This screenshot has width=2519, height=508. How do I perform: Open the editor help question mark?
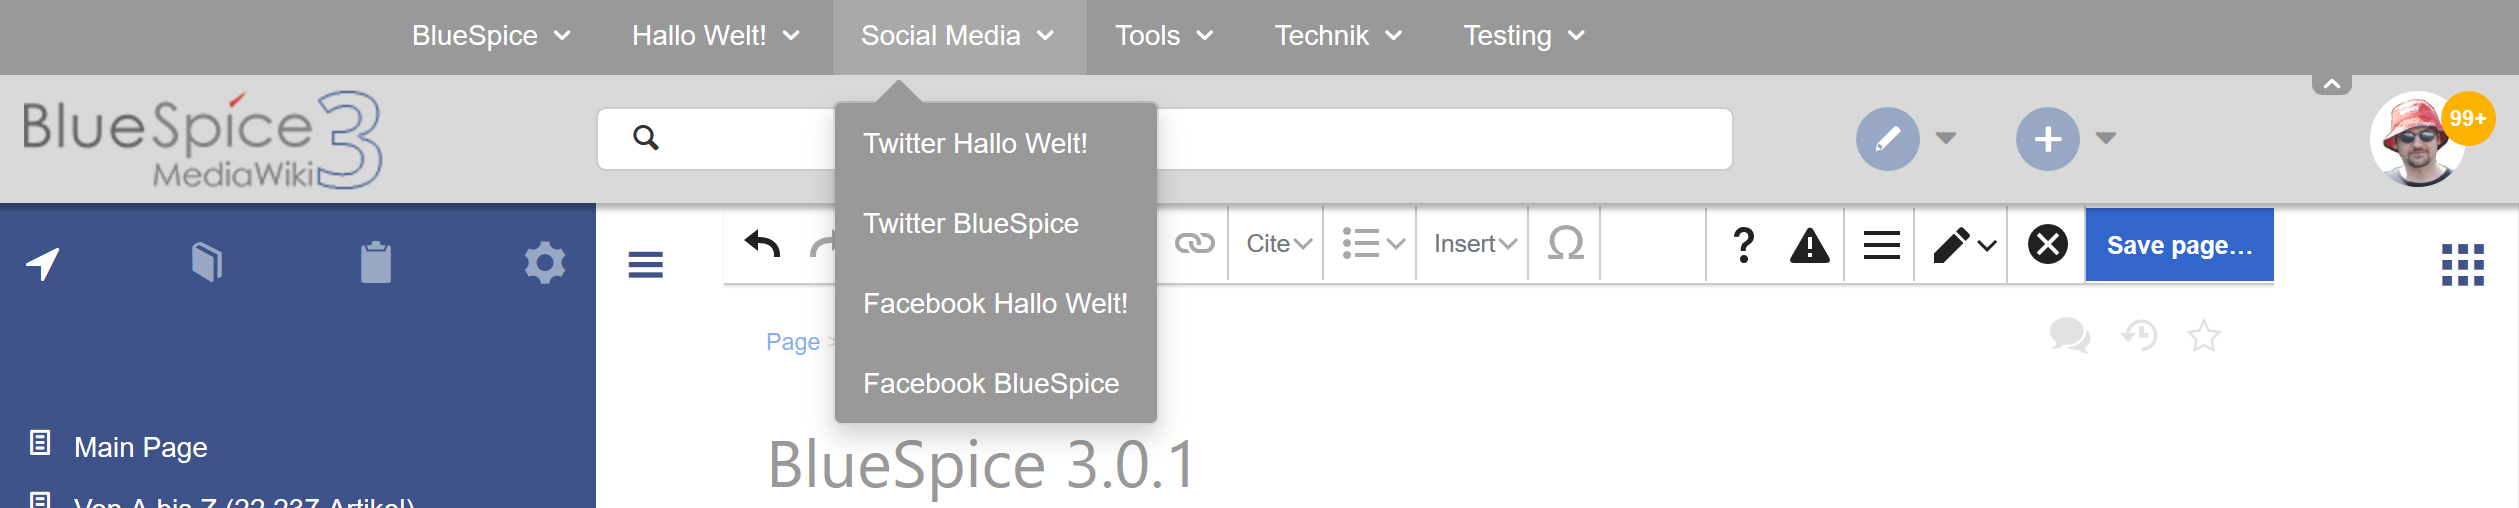click(1743, 244)
